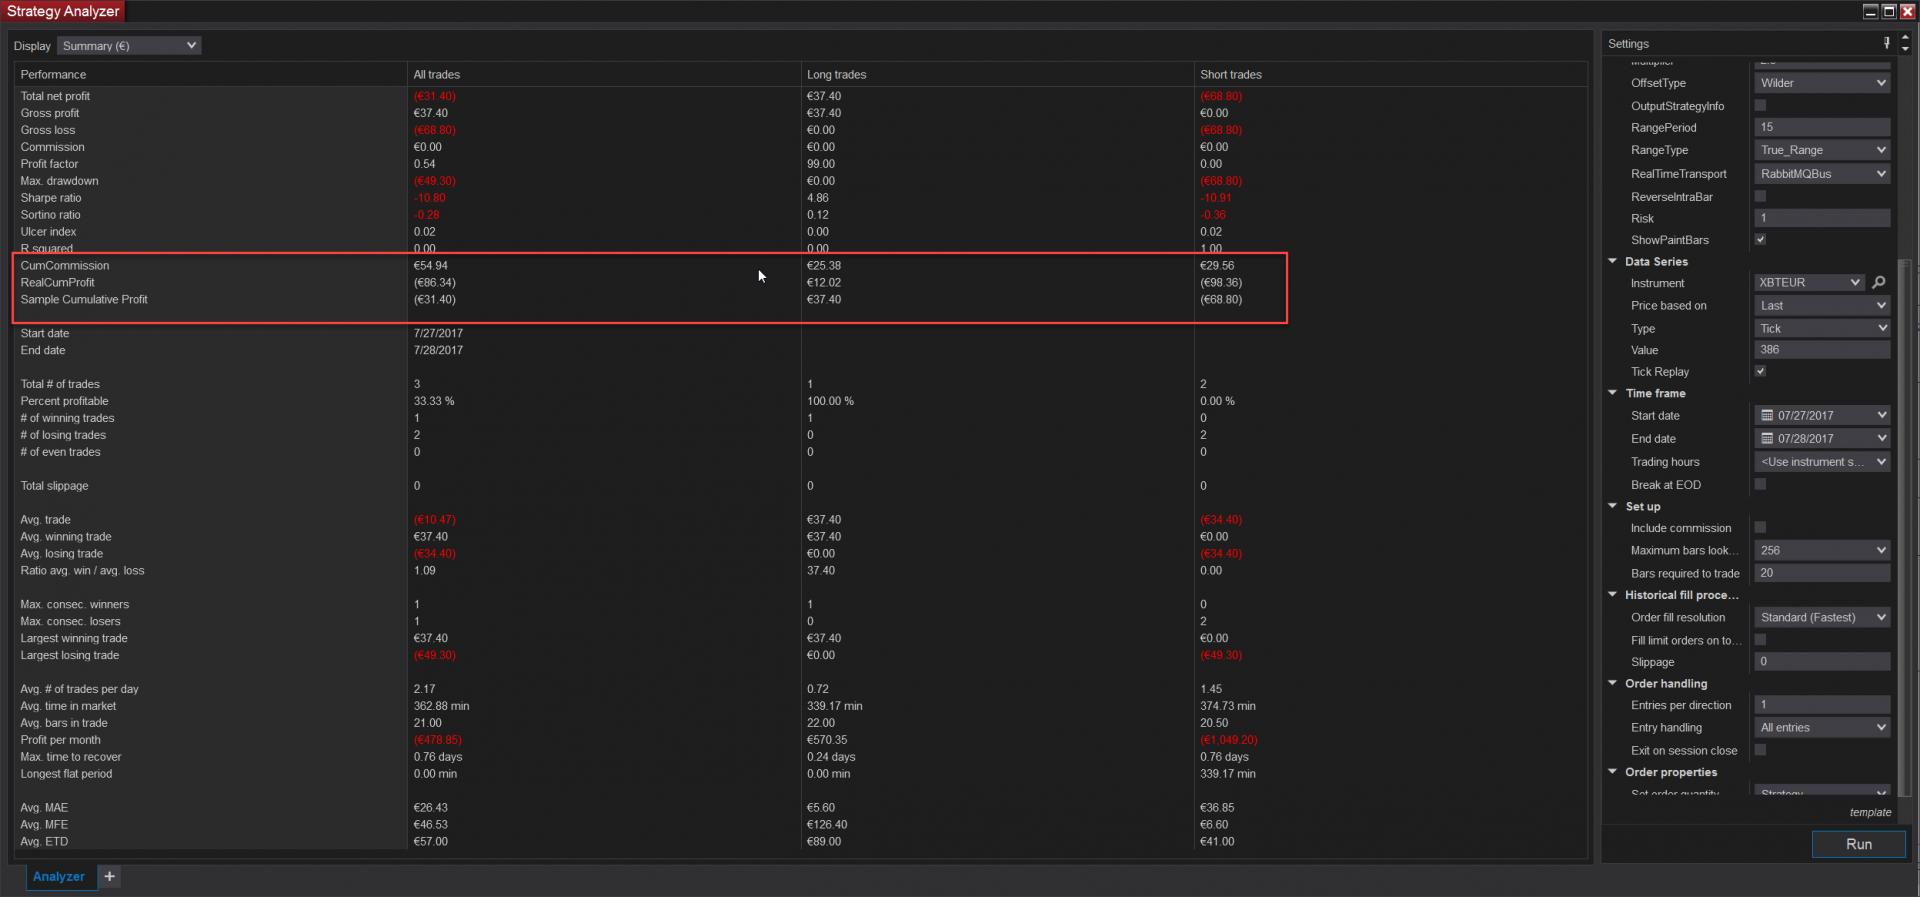Viewport: 1920px width, 897px height.
Task: Open the OffsetType Wilder dropdown
Action: pos(1823,83)
